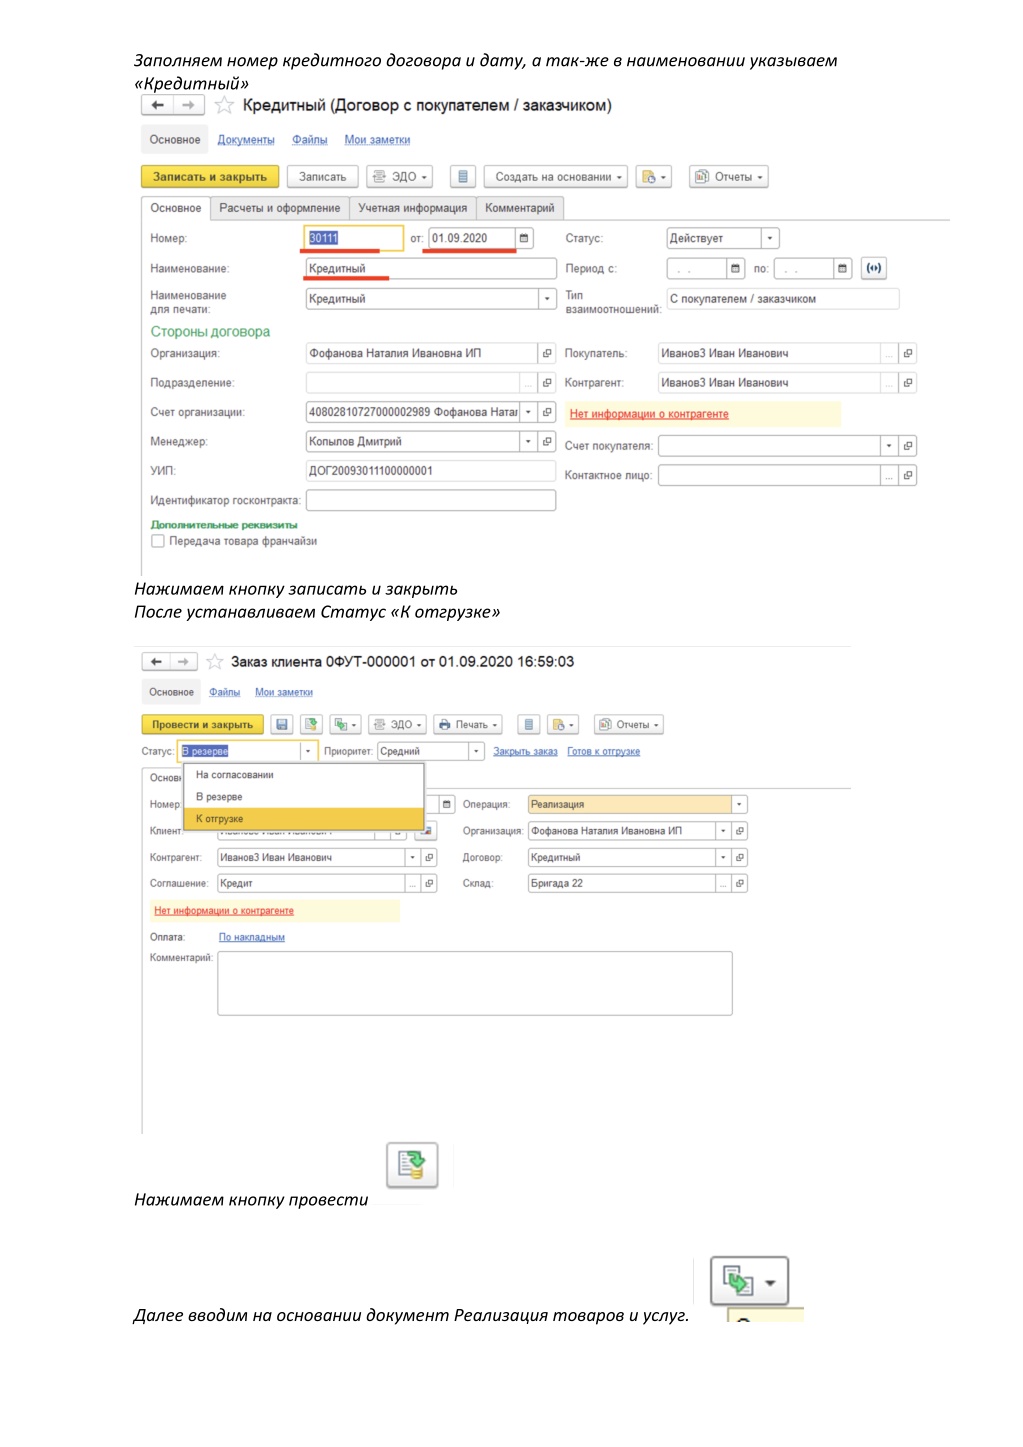Screen dimensions: 1023x1447
Task: Open the Договор record Кредитный in order form
Action: point(740,857)
